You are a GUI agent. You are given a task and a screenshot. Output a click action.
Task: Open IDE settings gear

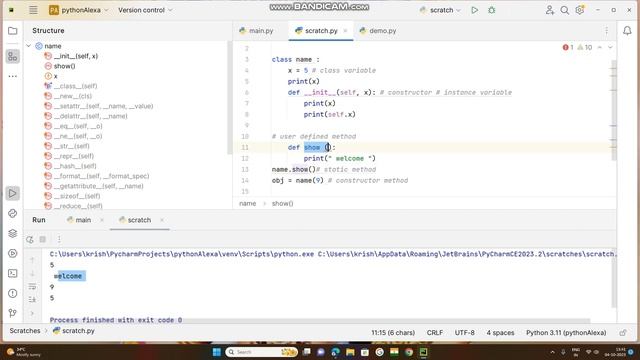(x=580, y=10)
